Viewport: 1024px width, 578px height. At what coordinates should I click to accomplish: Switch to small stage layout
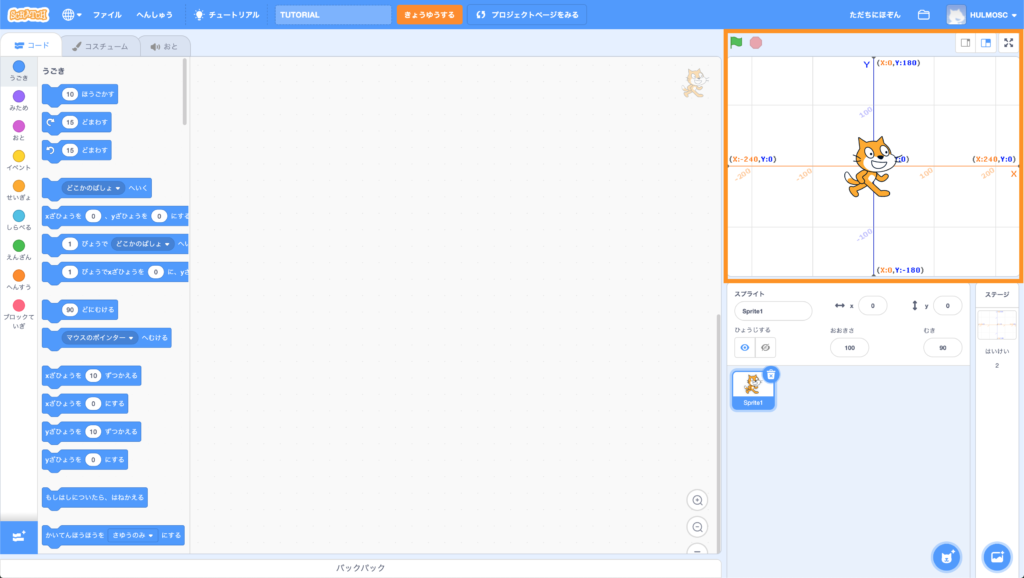pyautogui.click(x=965, y=43)
